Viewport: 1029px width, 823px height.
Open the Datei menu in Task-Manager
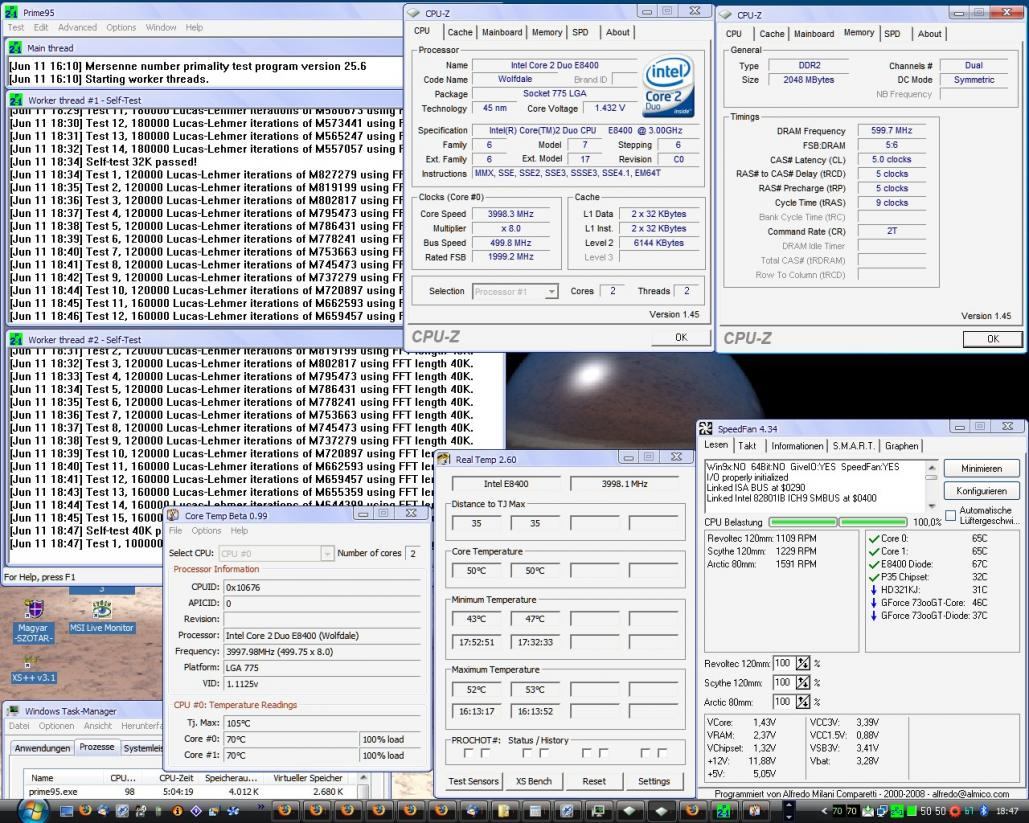pos(19,726)
